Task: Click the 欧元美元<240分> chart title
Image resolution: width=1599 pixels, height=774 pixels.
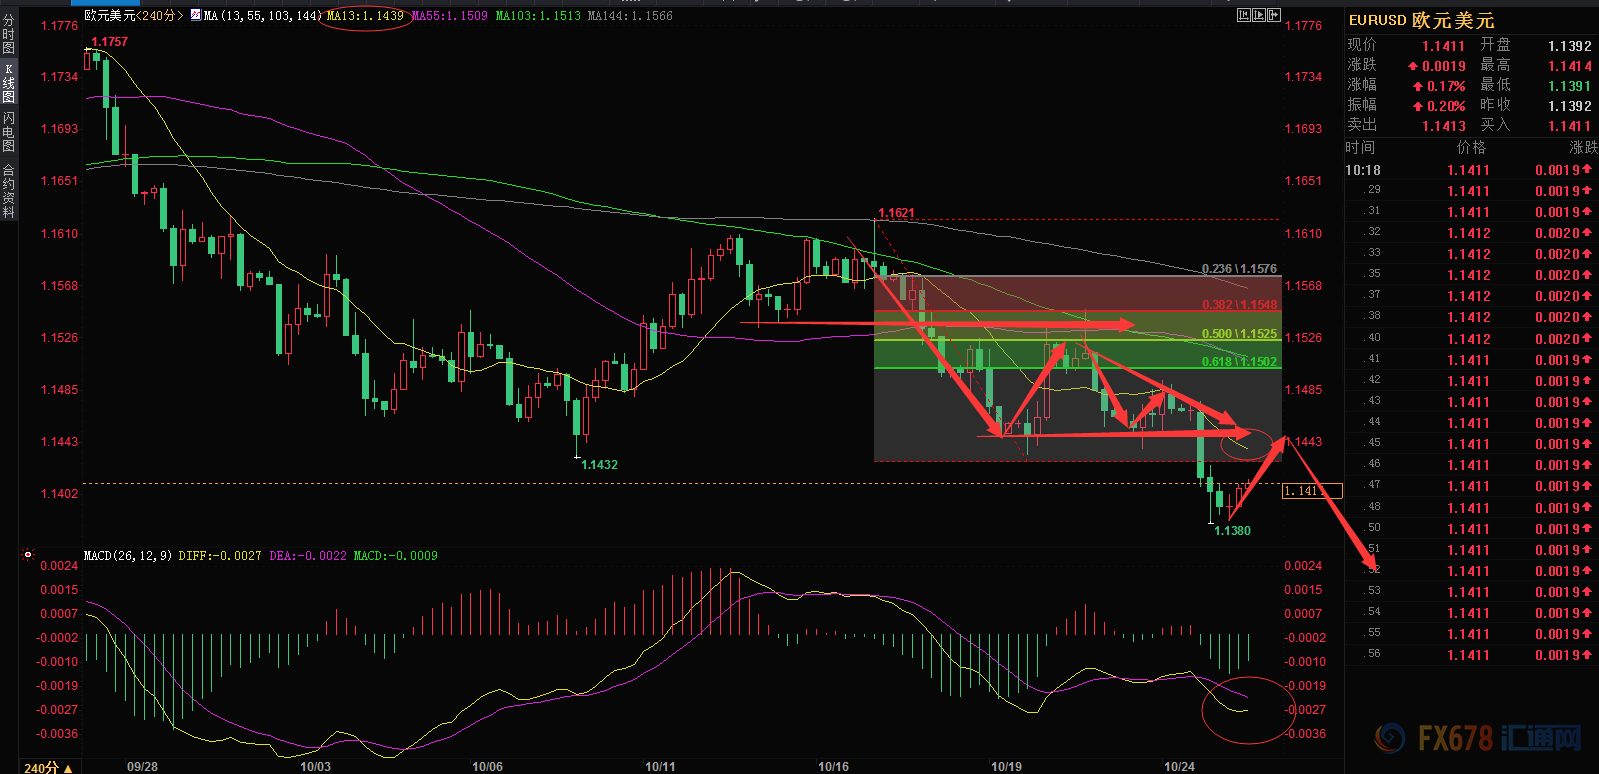Action: [x=135, y=15]
